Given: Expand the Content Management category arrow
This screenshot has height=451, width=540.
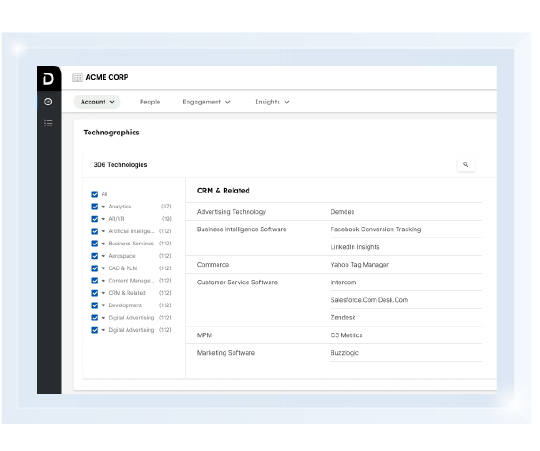Looking at the screenshot, I should [103, 281].
